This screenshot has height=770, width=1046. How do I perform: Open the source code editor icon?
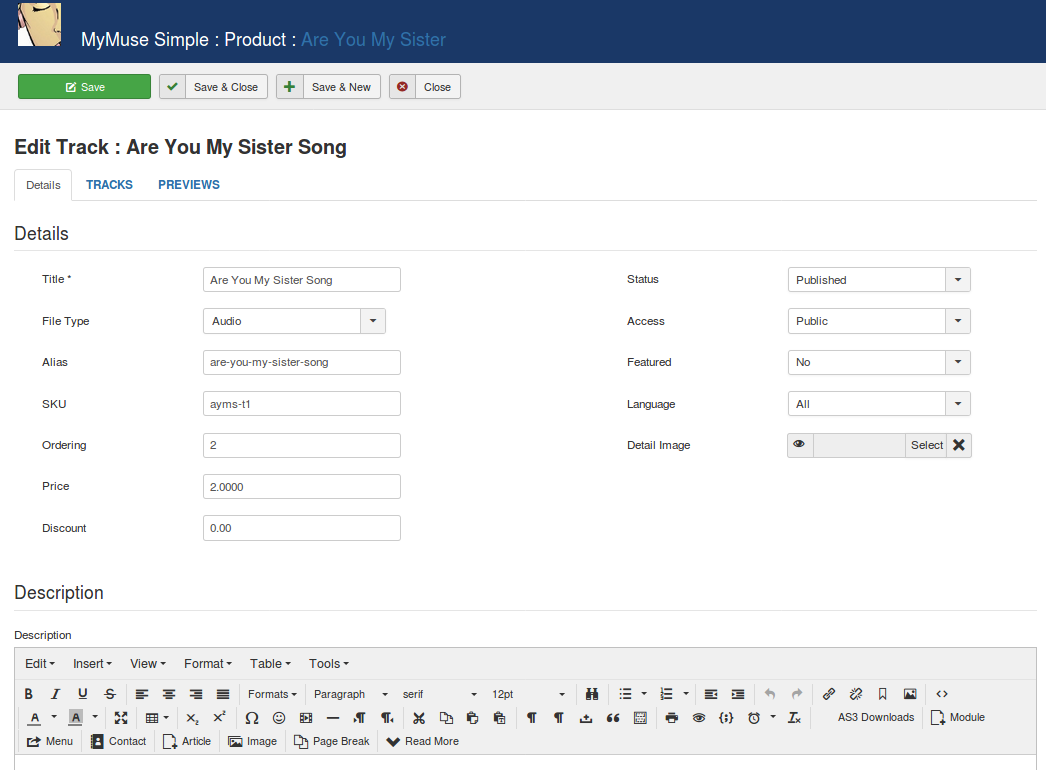[x=942, y=694]
